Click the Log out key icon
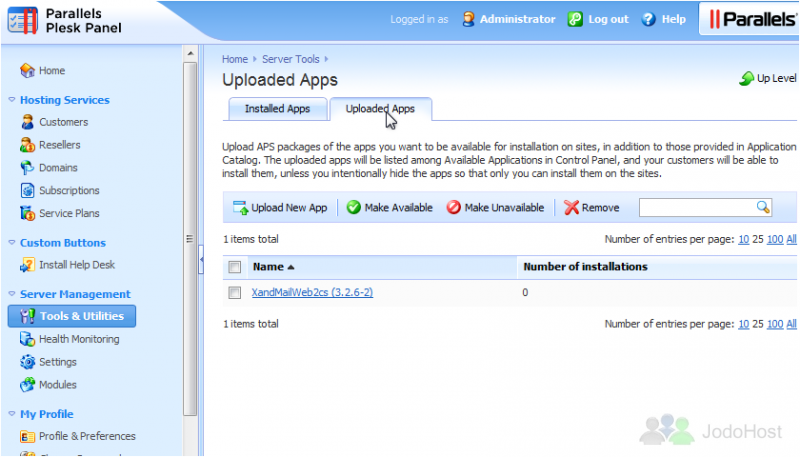The height and width of the screenshot is (457, 800). coord(575,19)
